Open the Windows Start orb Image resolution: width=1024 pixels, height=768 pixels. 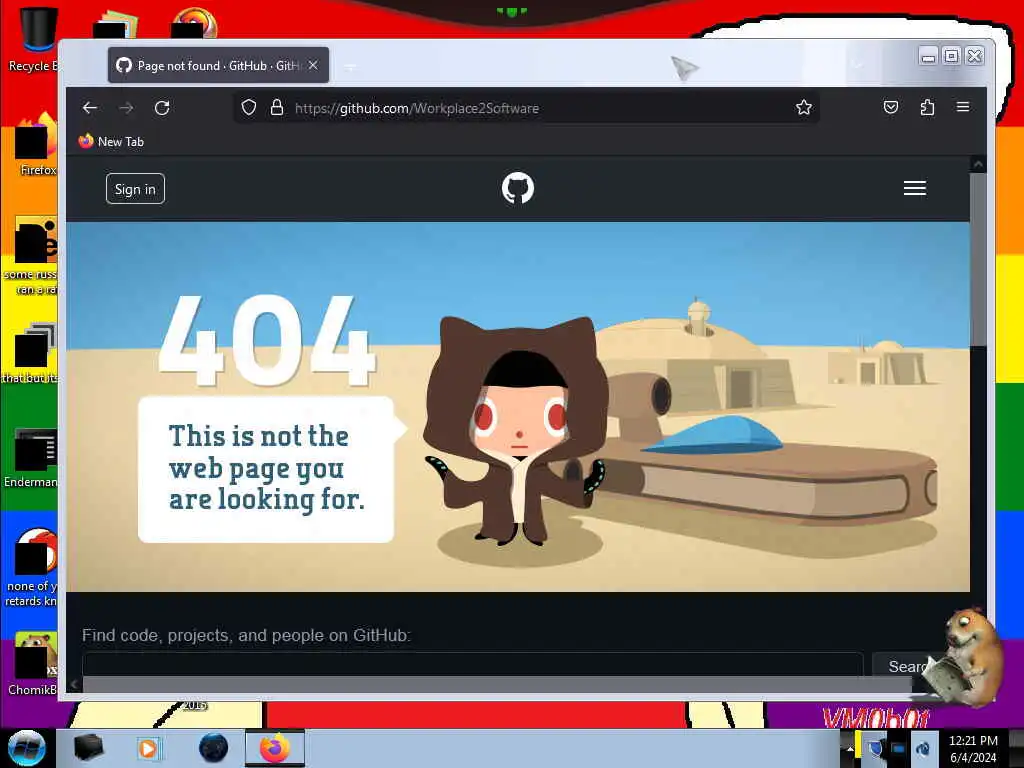point(26,748)
